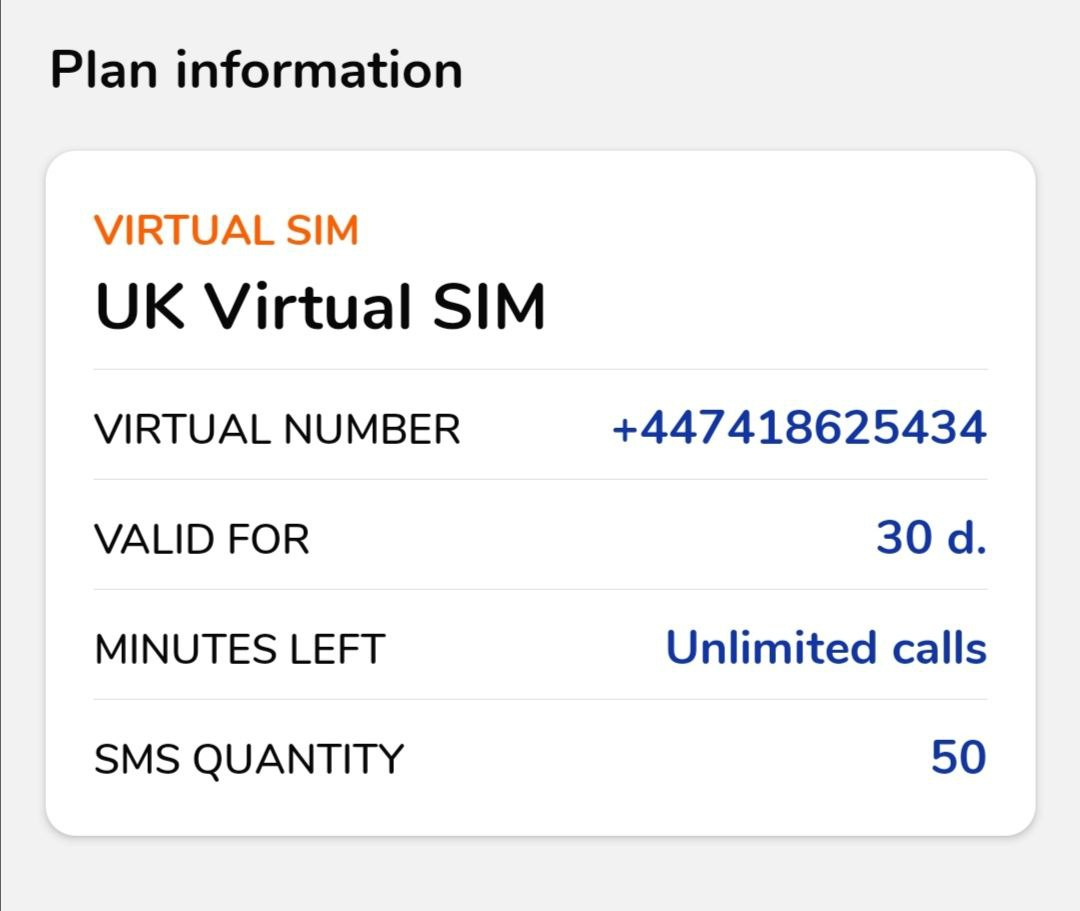
Task: Click the divider below UK Virtual SIM title
Action: coord(540,369)
